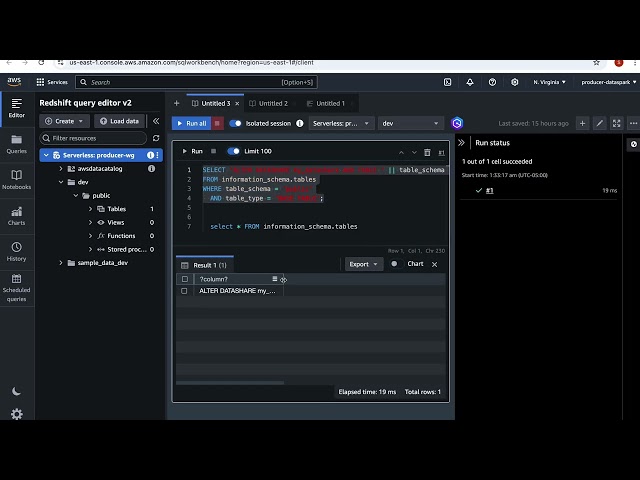Viewport: 640px width, 480px height.
Task: Open the producer-wg options menu
Action: coord(158,155)
